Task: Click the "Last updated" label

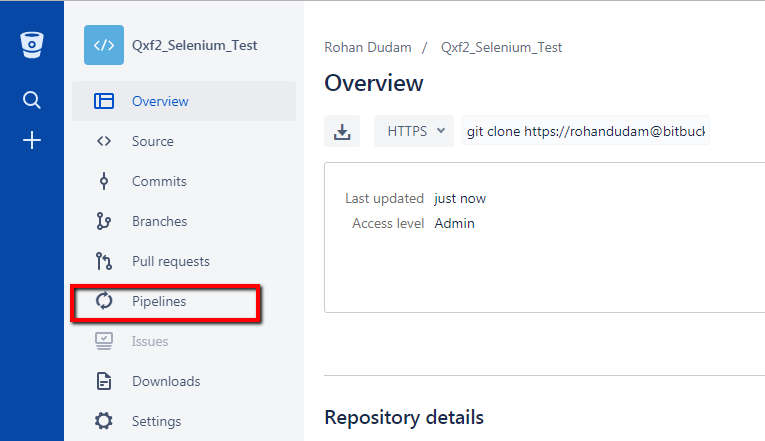Action: click(x=384, y=199)
